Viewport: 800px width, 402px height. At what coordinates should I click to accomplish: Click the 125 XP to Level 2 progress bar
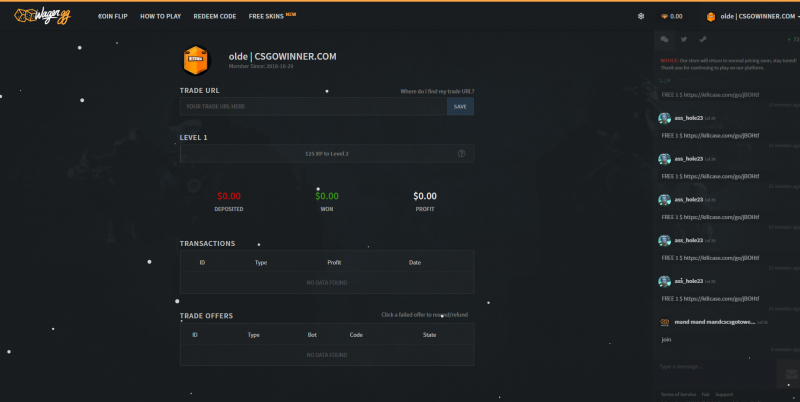[x=327, y=154]
